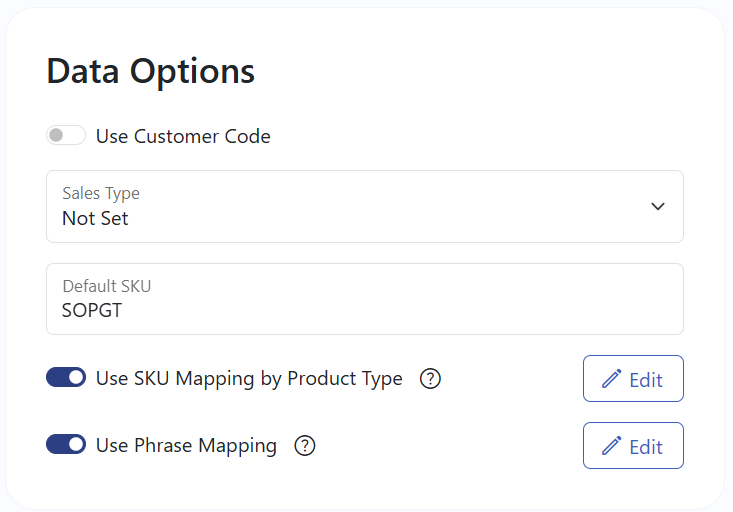The width and height of the screenshot is (733, 512).
Task: Click the Use Phrase Mapping label text
Action: pyautogui.click(x=186, y=446)
